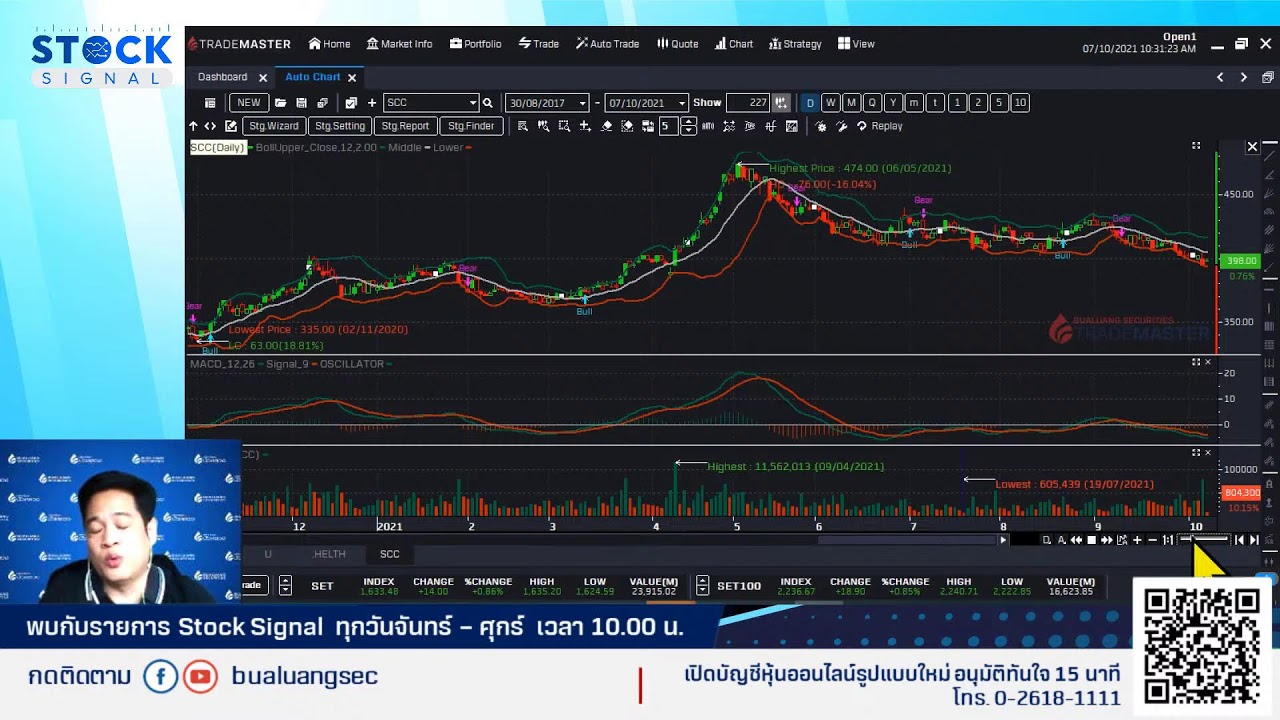Select the 10 period button
The height and width of the screenshot is (720, 1280).
point(1020,103)
